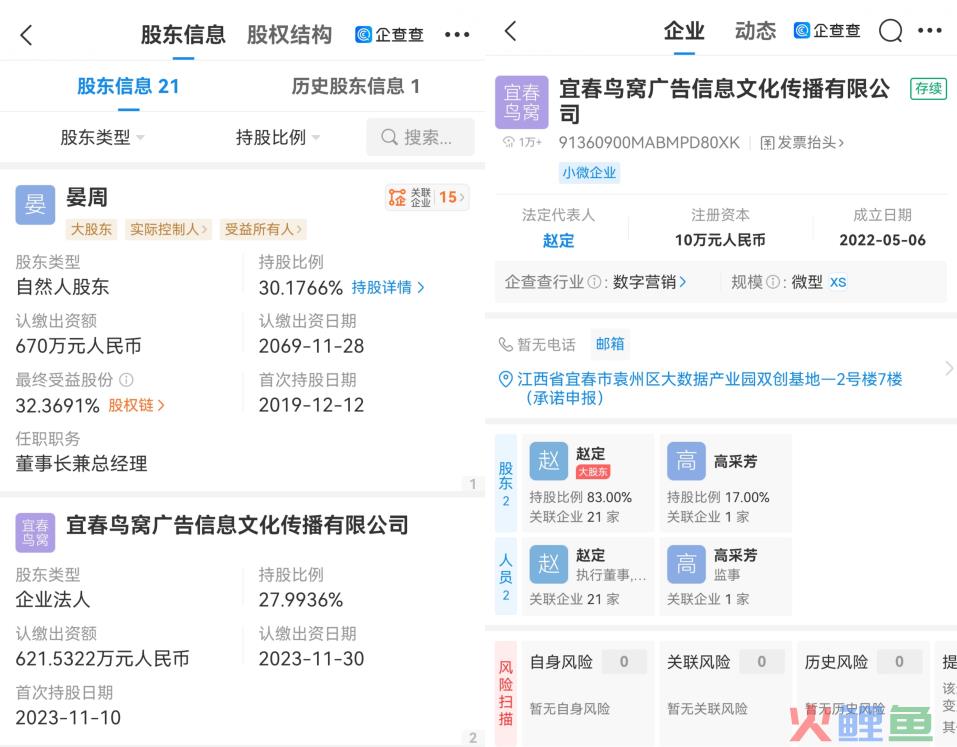Open 赵定 avatar in 股东 section
The height and width of the screenshot is (747, 957).
point(548,461)
